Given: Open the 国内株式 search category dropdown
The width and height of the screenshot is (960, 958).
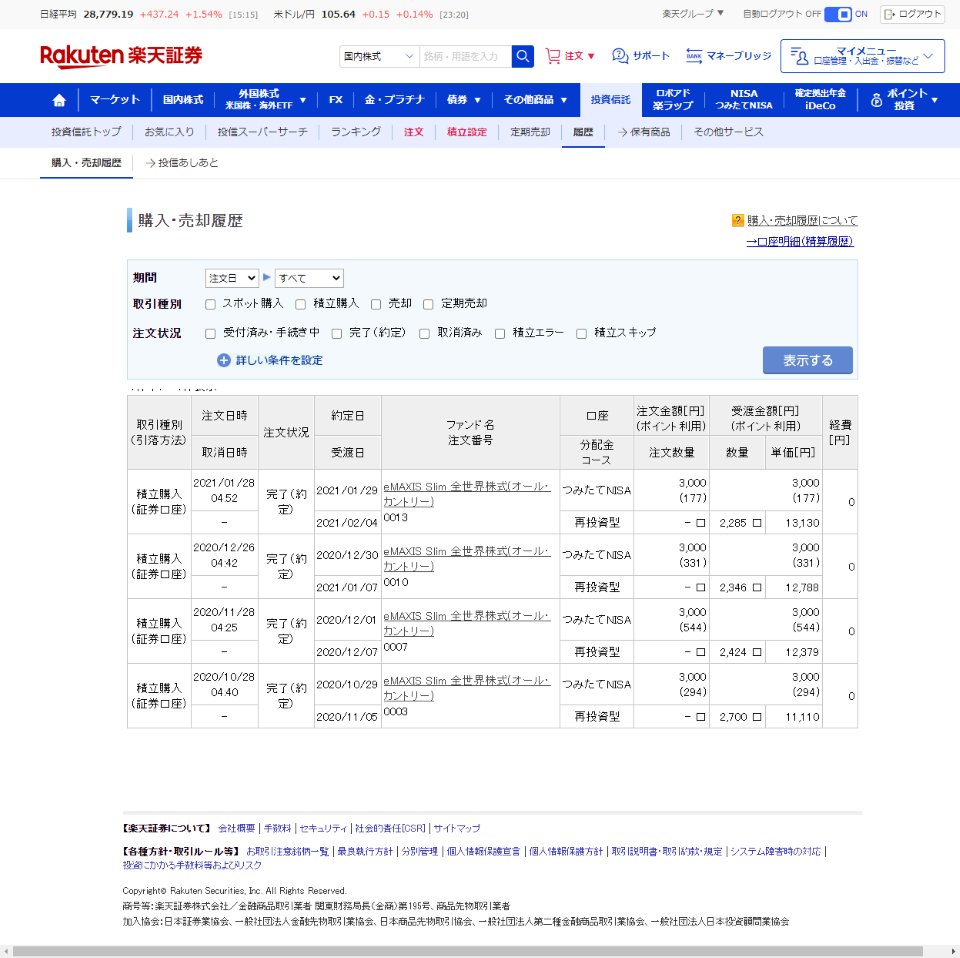Looking at the screenshot, I should (x=380, y=56).
